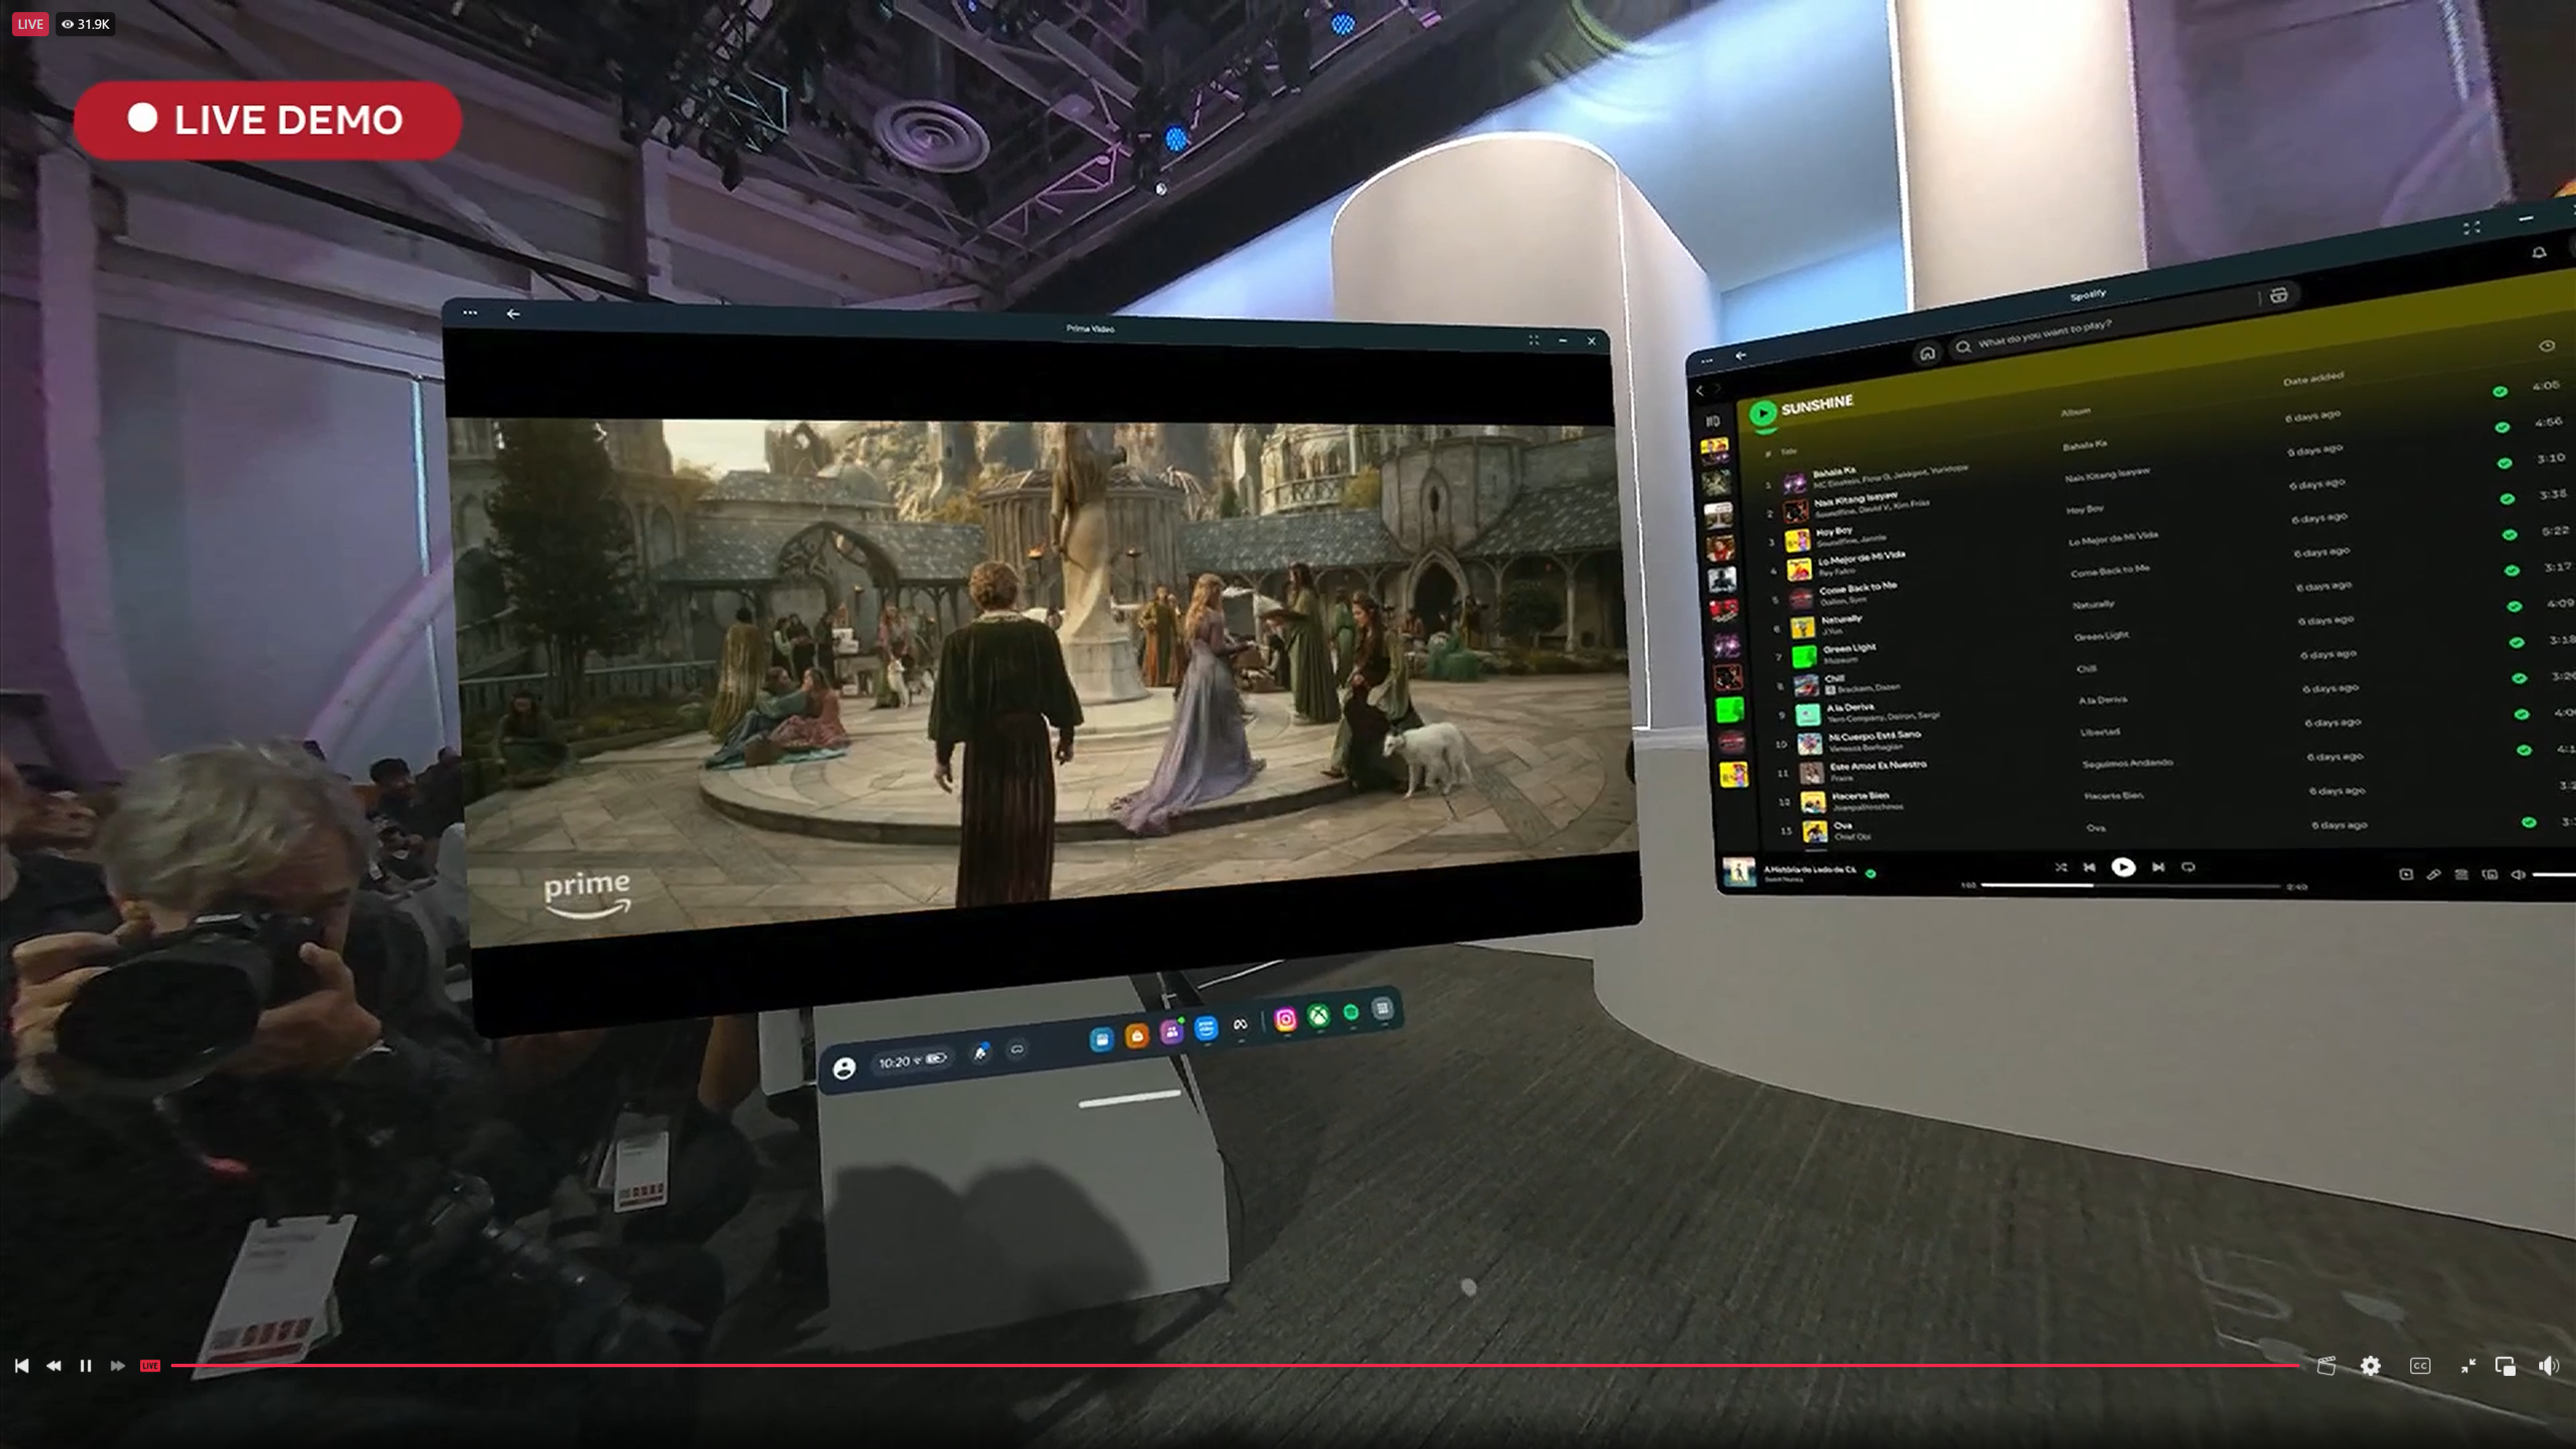The height and width of the screenshot is (1449, 2576).
Task: Skip to previous track in Spotify
Action: coord(2089,867)
